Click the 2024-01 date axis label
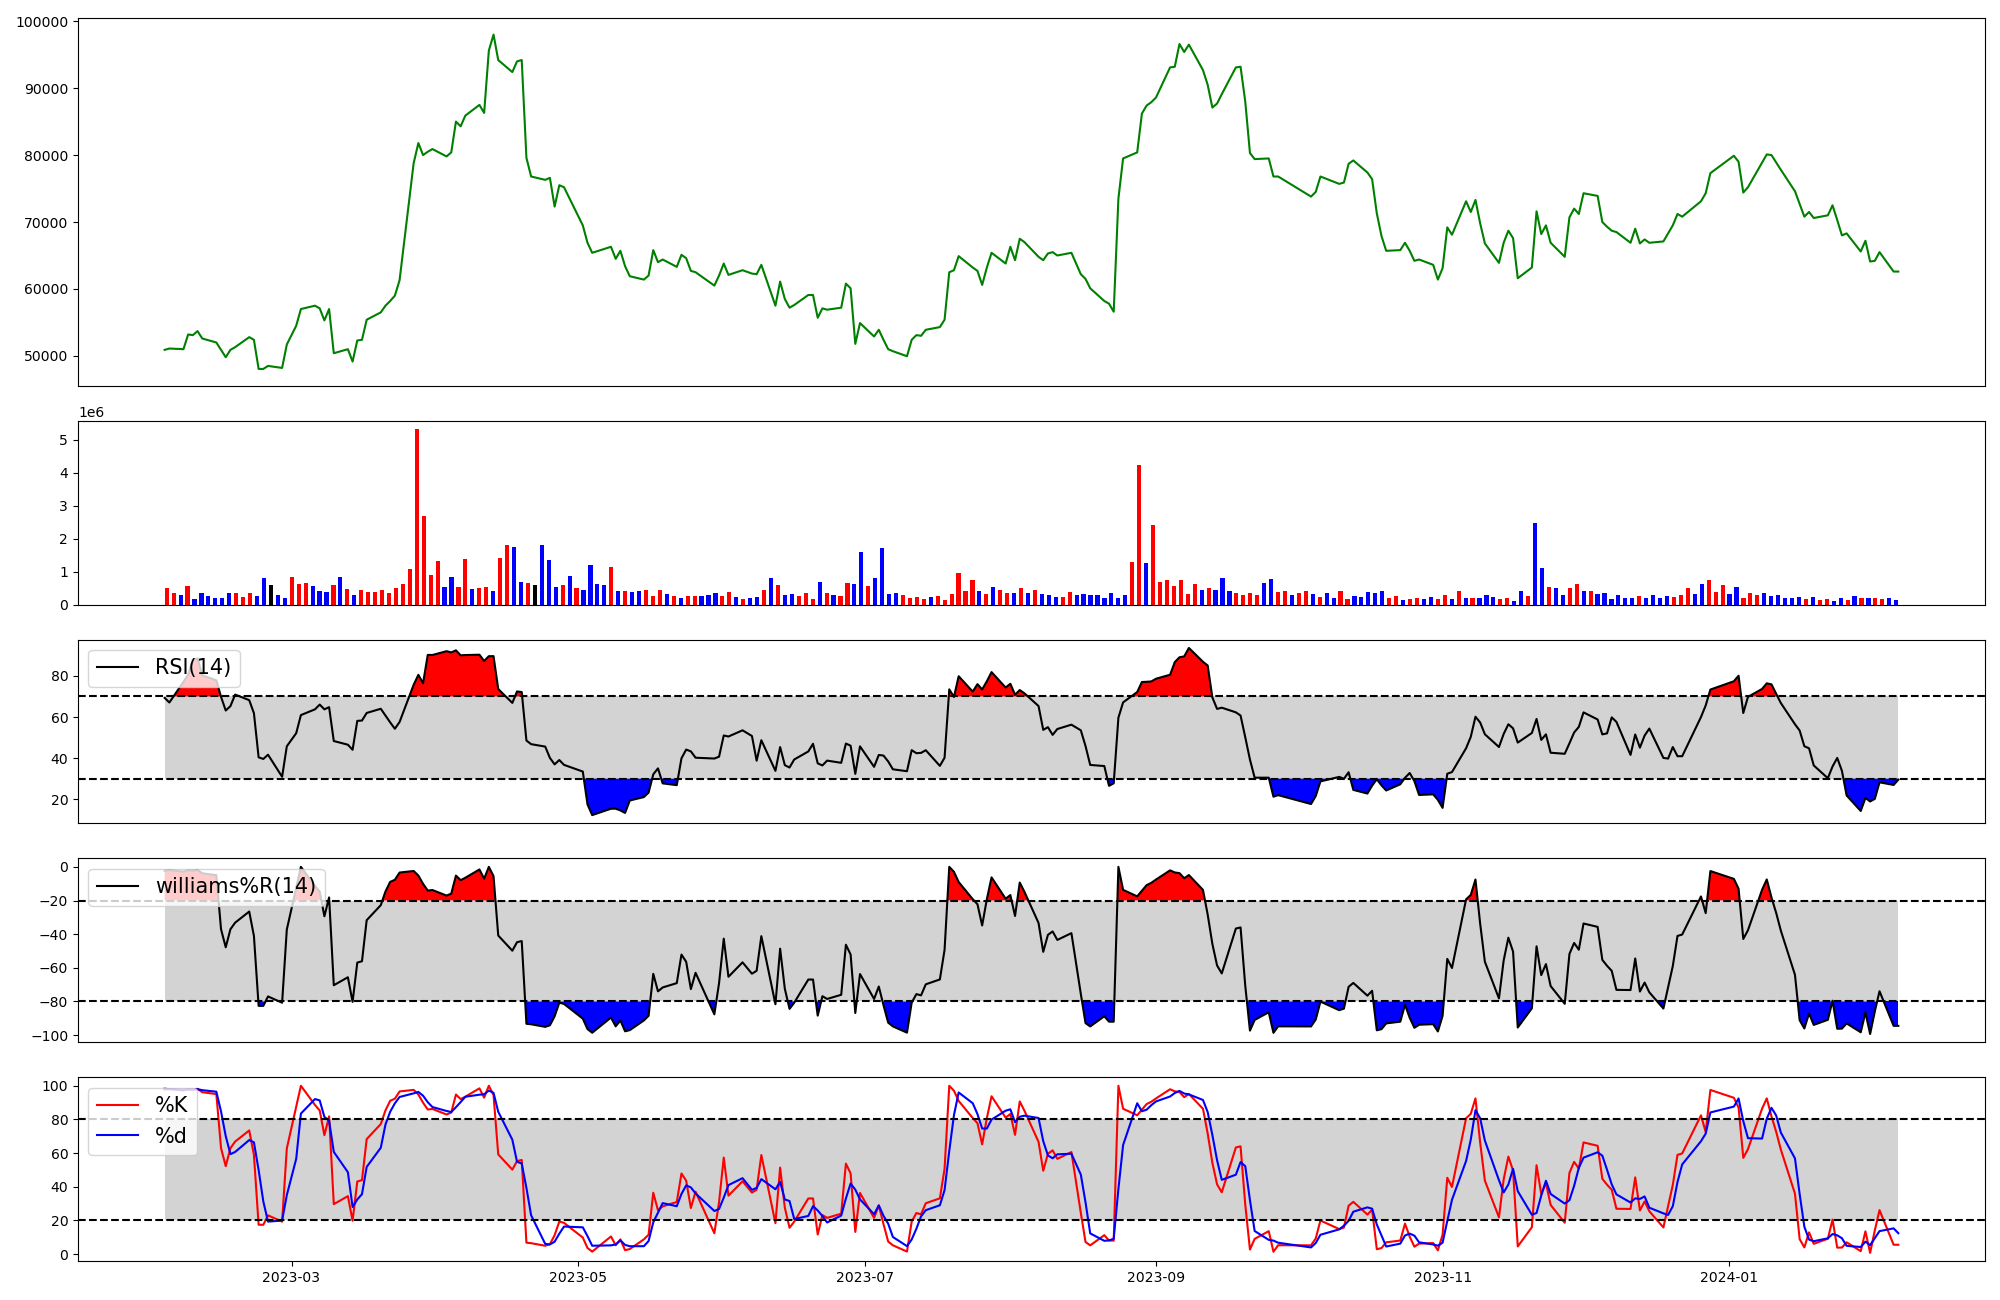 coord(1729,1277)
